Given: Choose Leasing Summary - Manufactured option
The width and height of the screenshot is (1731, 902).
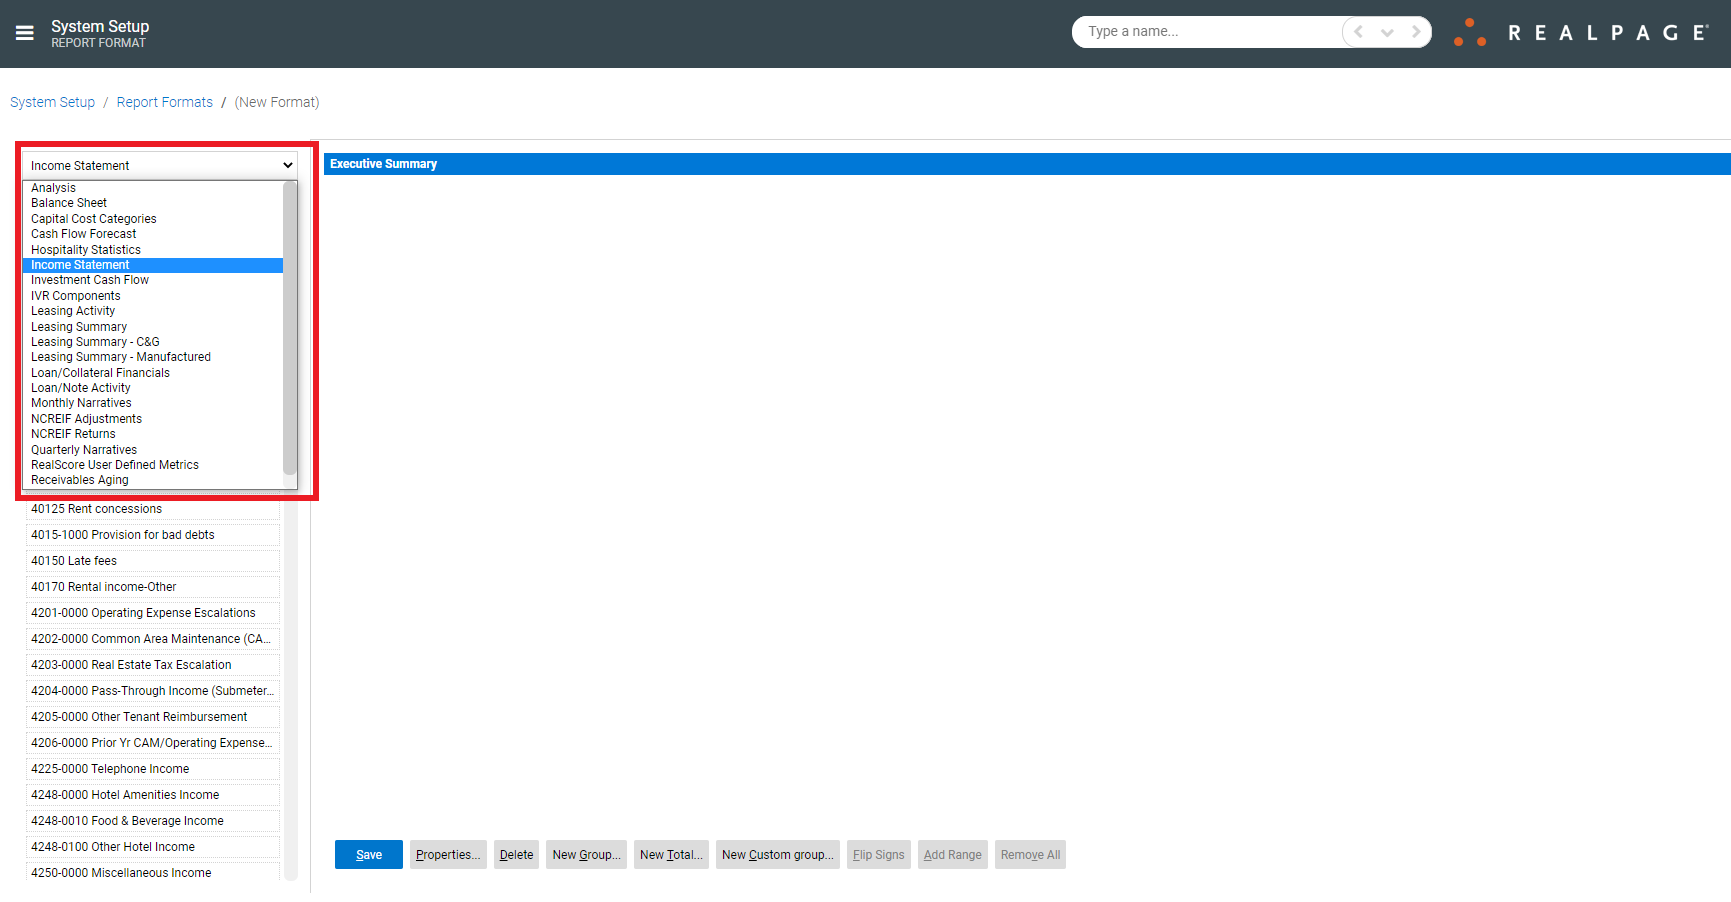Looking at the screenshot, I should (x=153, y=357).
